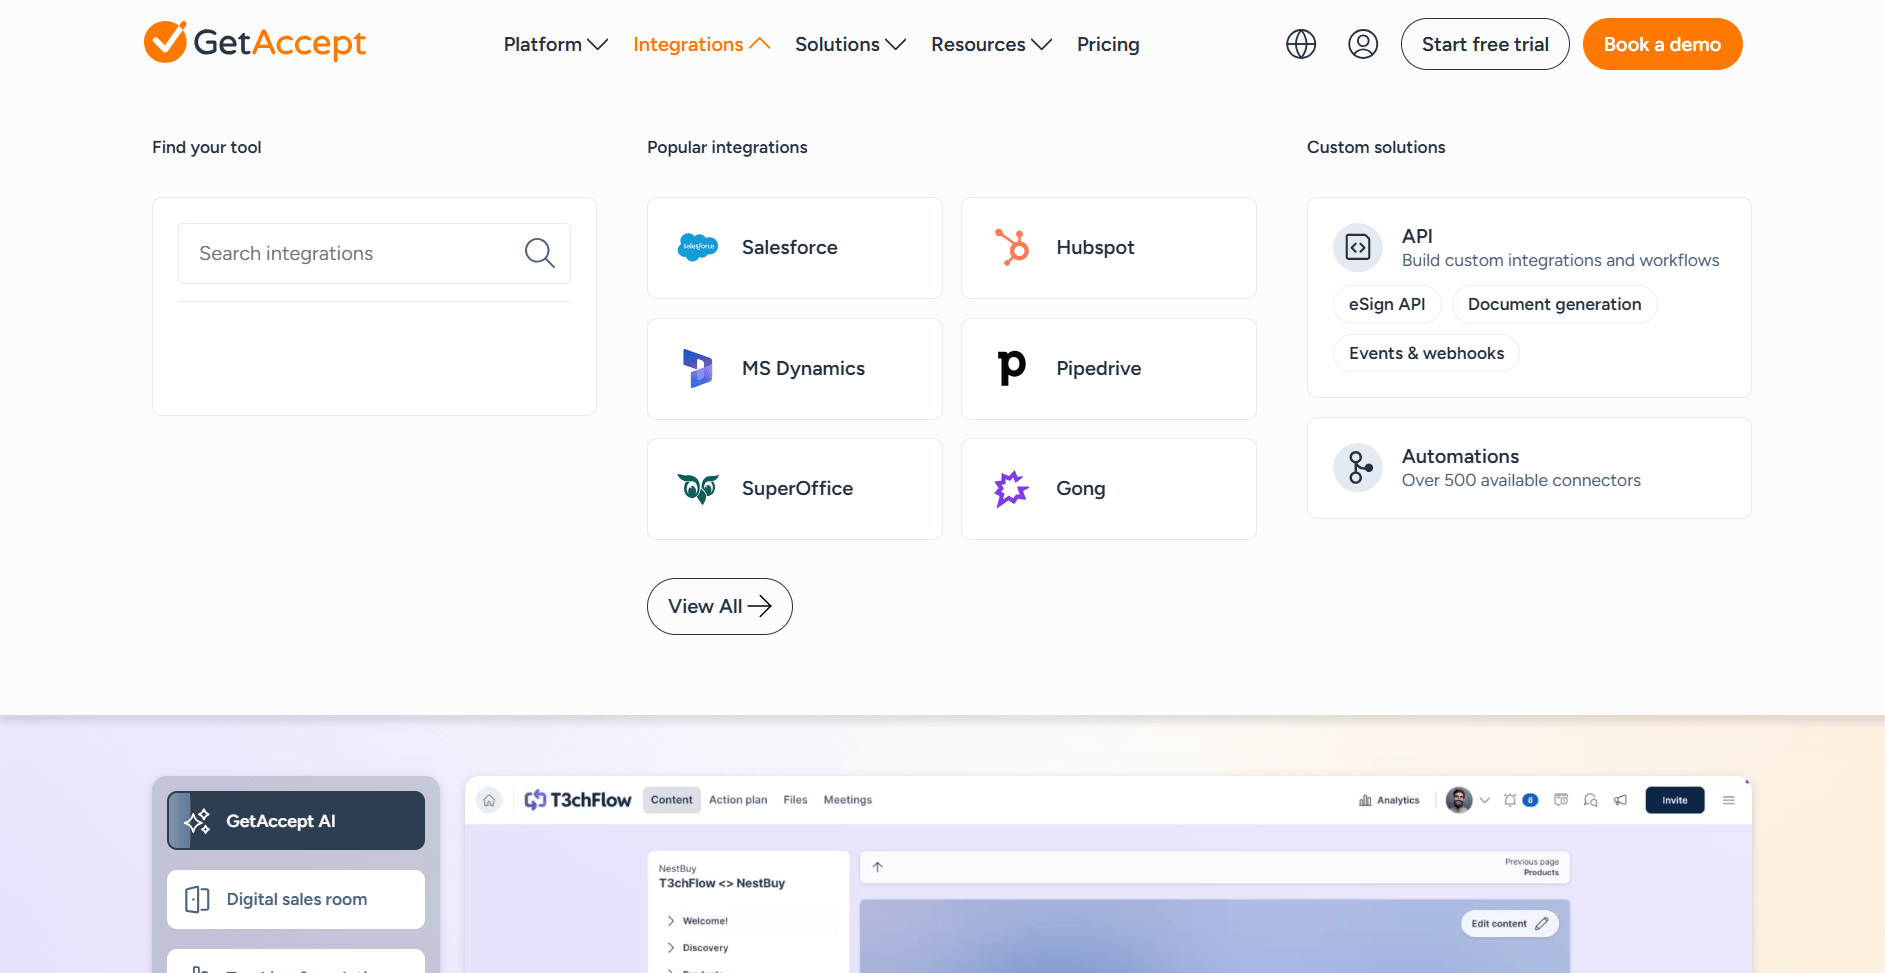
Task: Switch to the Content tab
Action: click(672, 800)
